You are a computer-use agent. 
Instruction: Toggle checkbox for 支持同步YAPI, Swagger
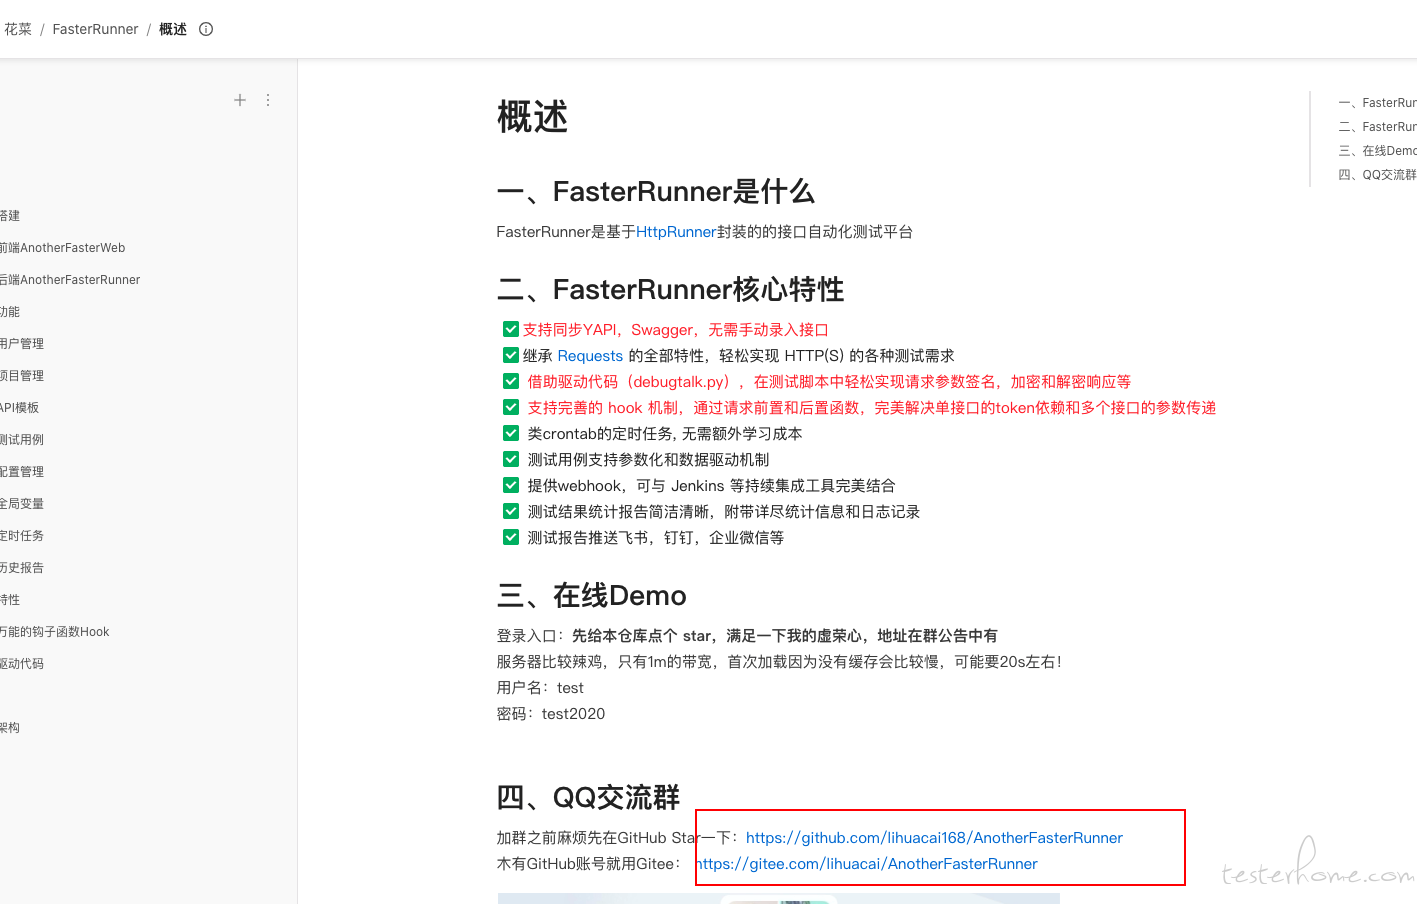click(x=510, y=329)
